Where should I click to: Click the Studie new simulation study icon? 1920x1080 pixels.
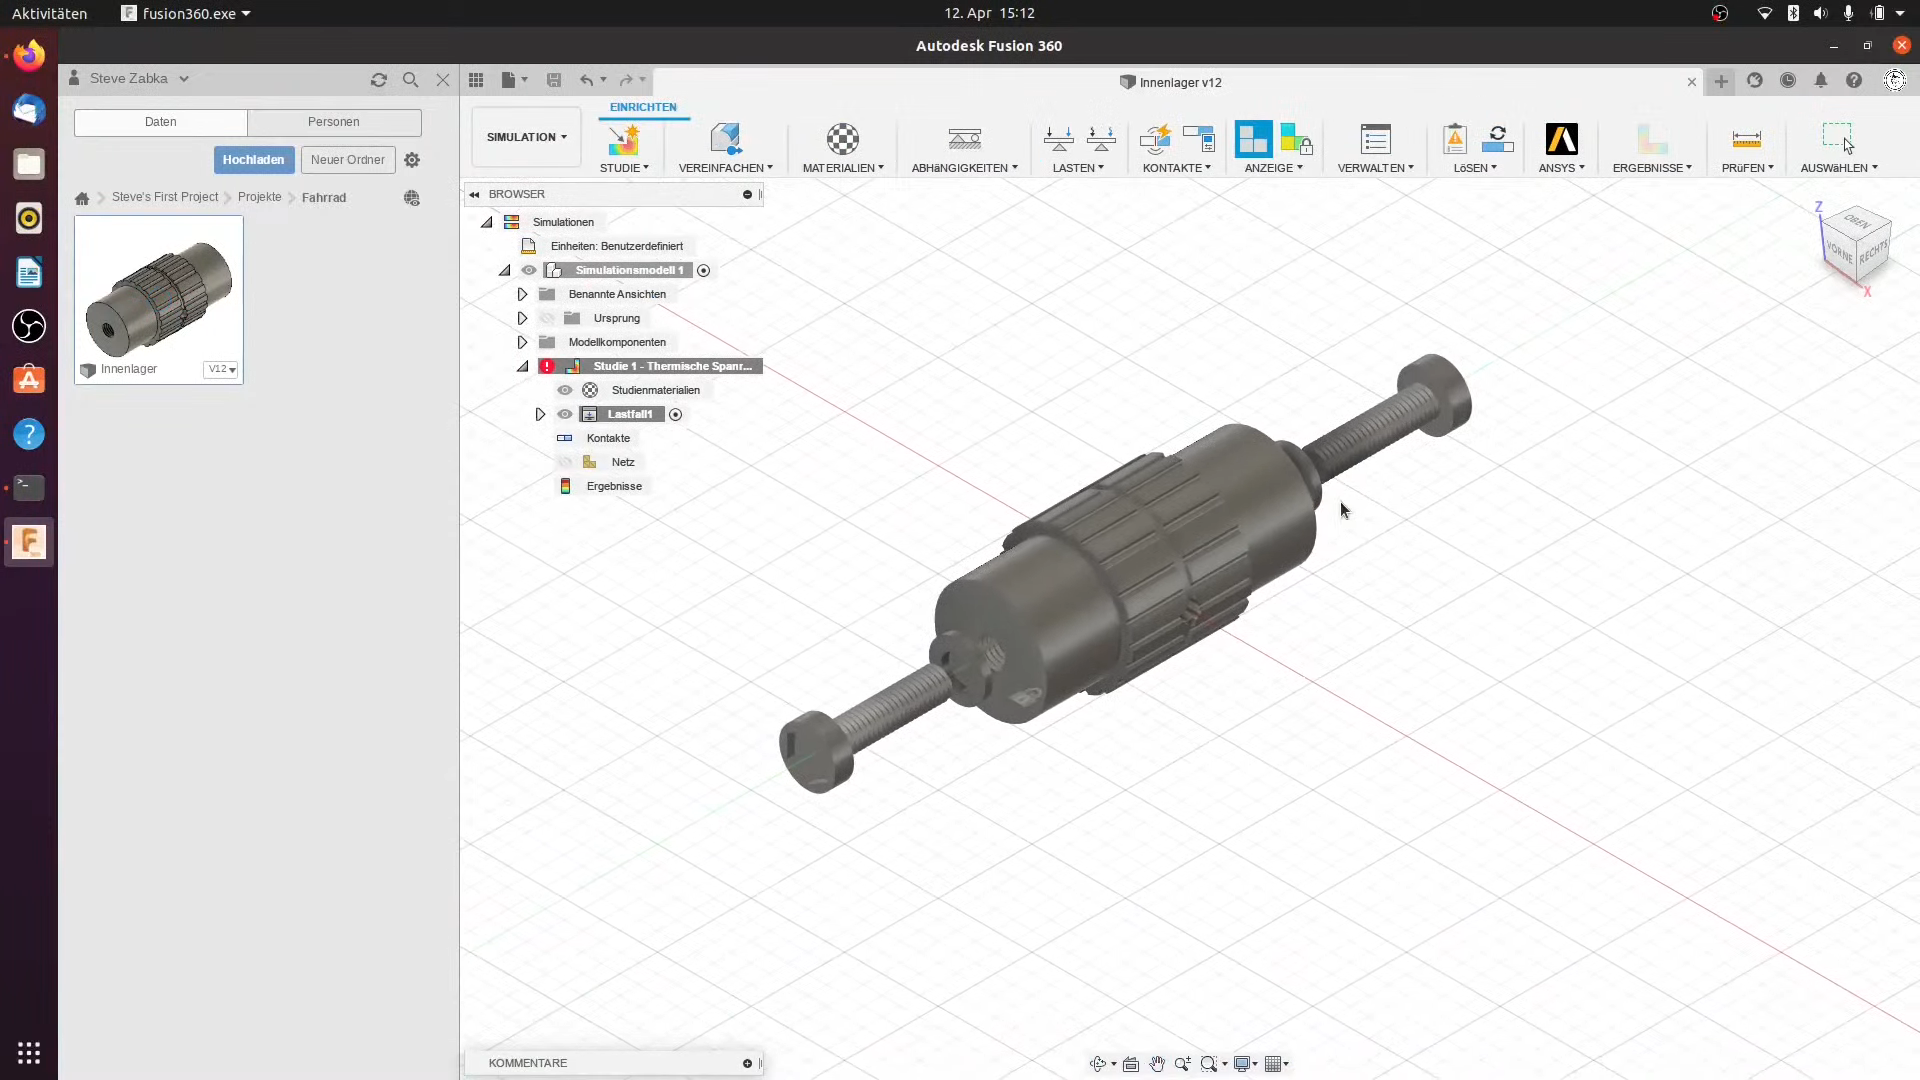[x=623, y=140]
